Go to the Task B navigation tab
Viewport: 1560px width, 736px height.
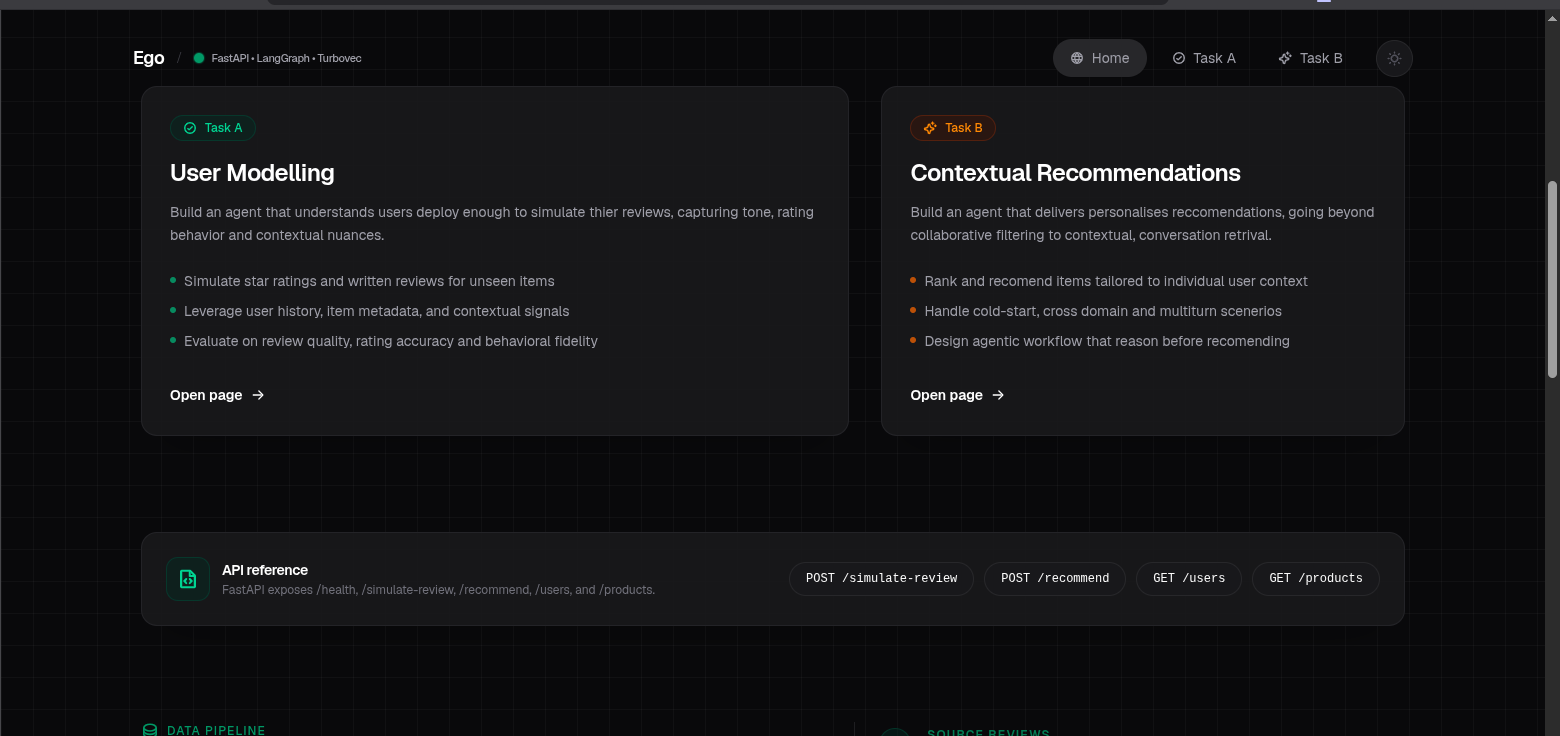(1310, 58)
